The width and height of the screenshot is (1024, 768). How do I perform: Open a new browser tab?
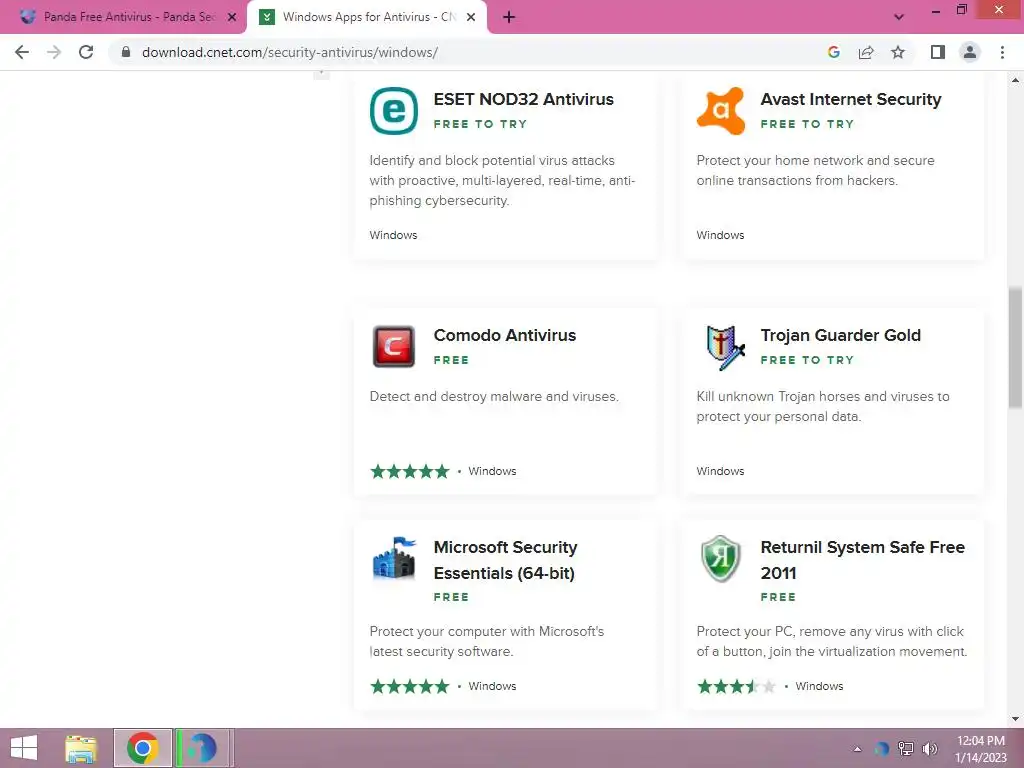pos(509,18)
